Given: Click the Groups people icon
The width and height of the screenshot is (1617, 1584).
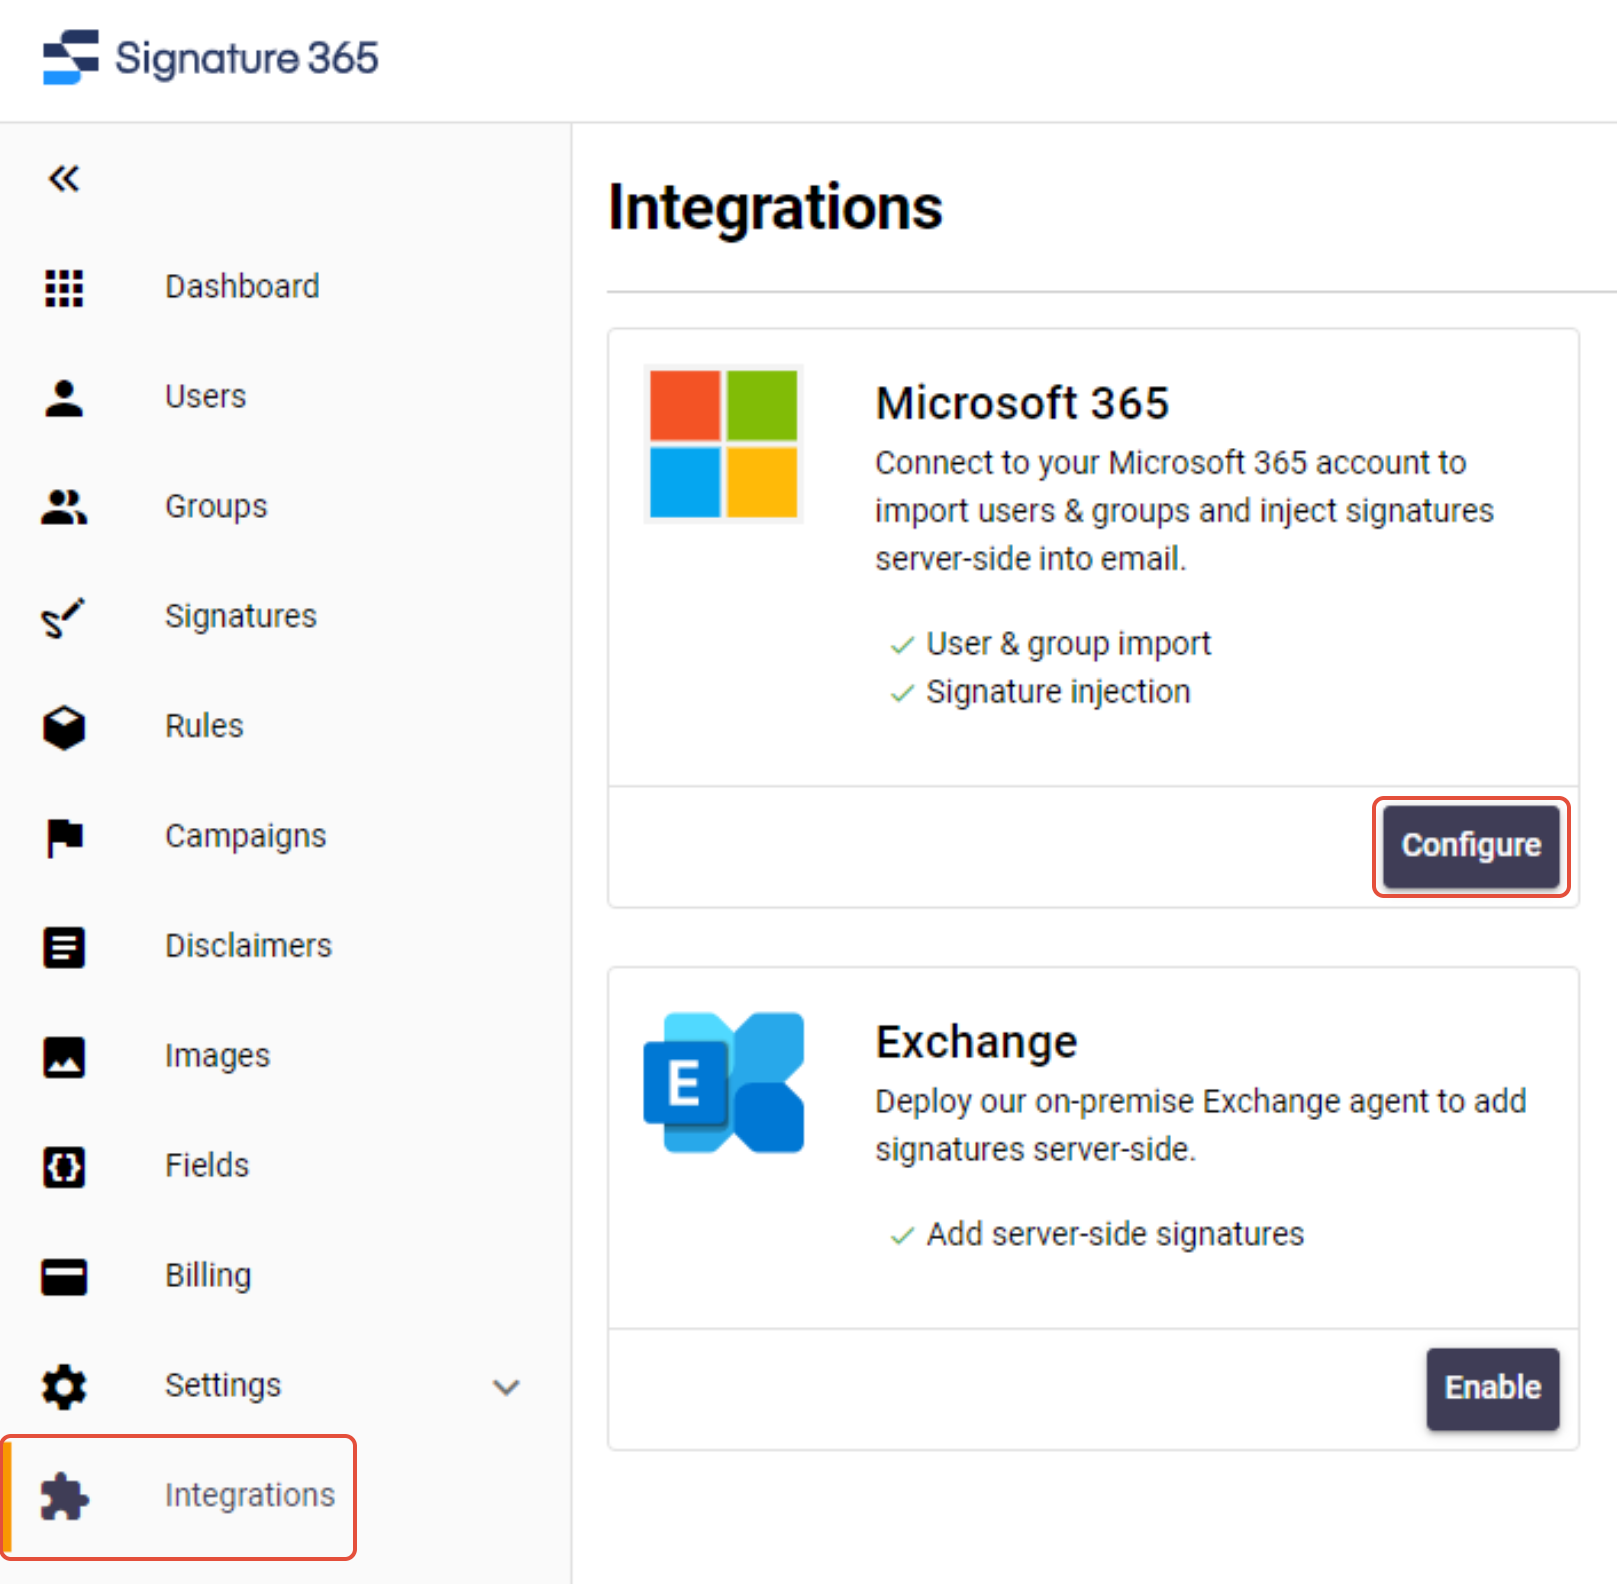Looking at the screenshot, I should [x=64, y=507].
